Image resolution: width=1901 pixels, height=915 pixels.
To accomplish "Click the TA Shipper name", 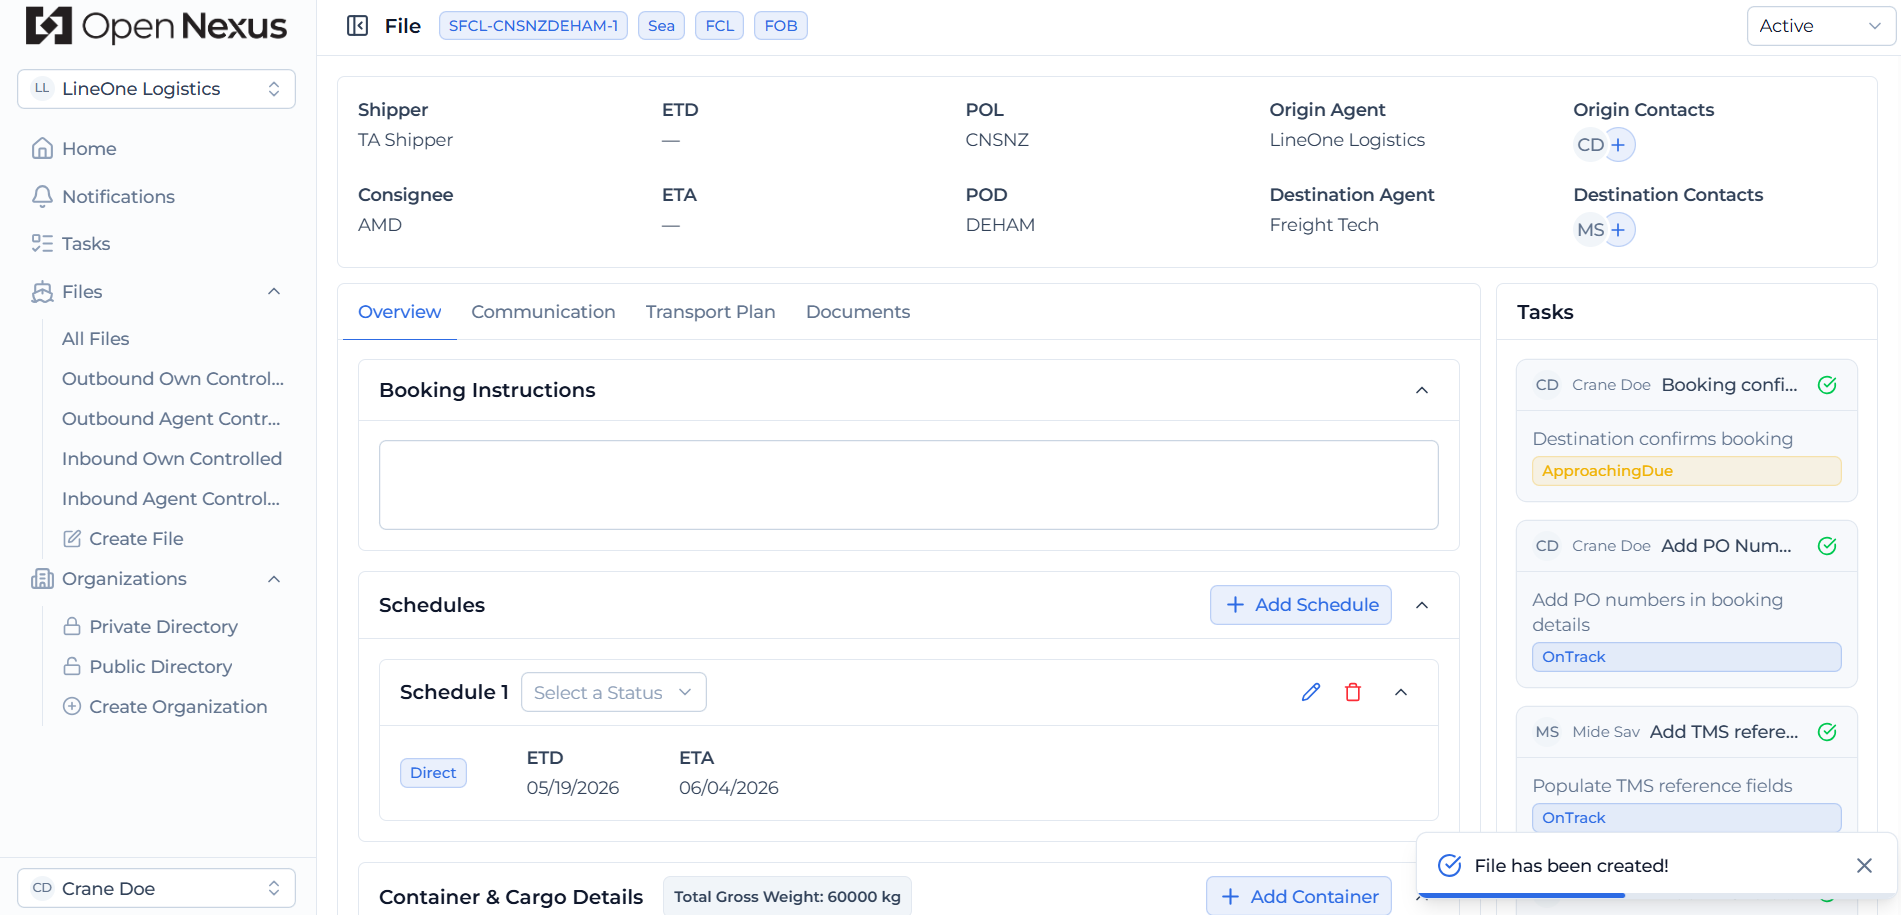I will pos(405,140).
